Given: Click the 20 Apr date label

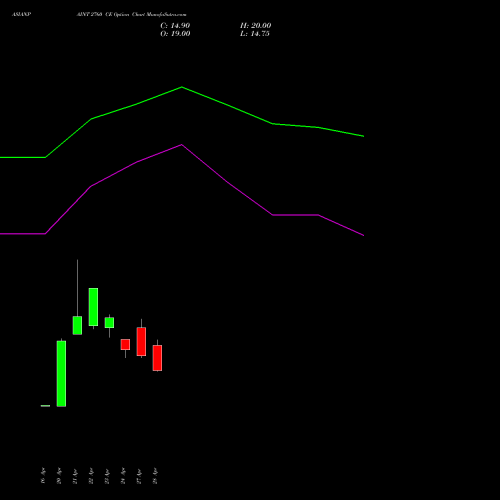Looking at the screenshot, I should click(59, 476).
